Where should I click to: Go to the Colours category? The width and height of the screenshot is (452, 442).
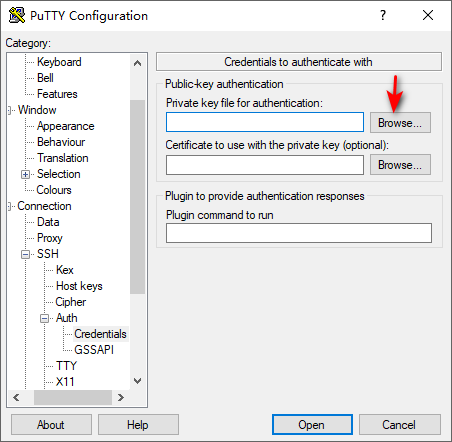pyautogui.click(x=54, y=190)
